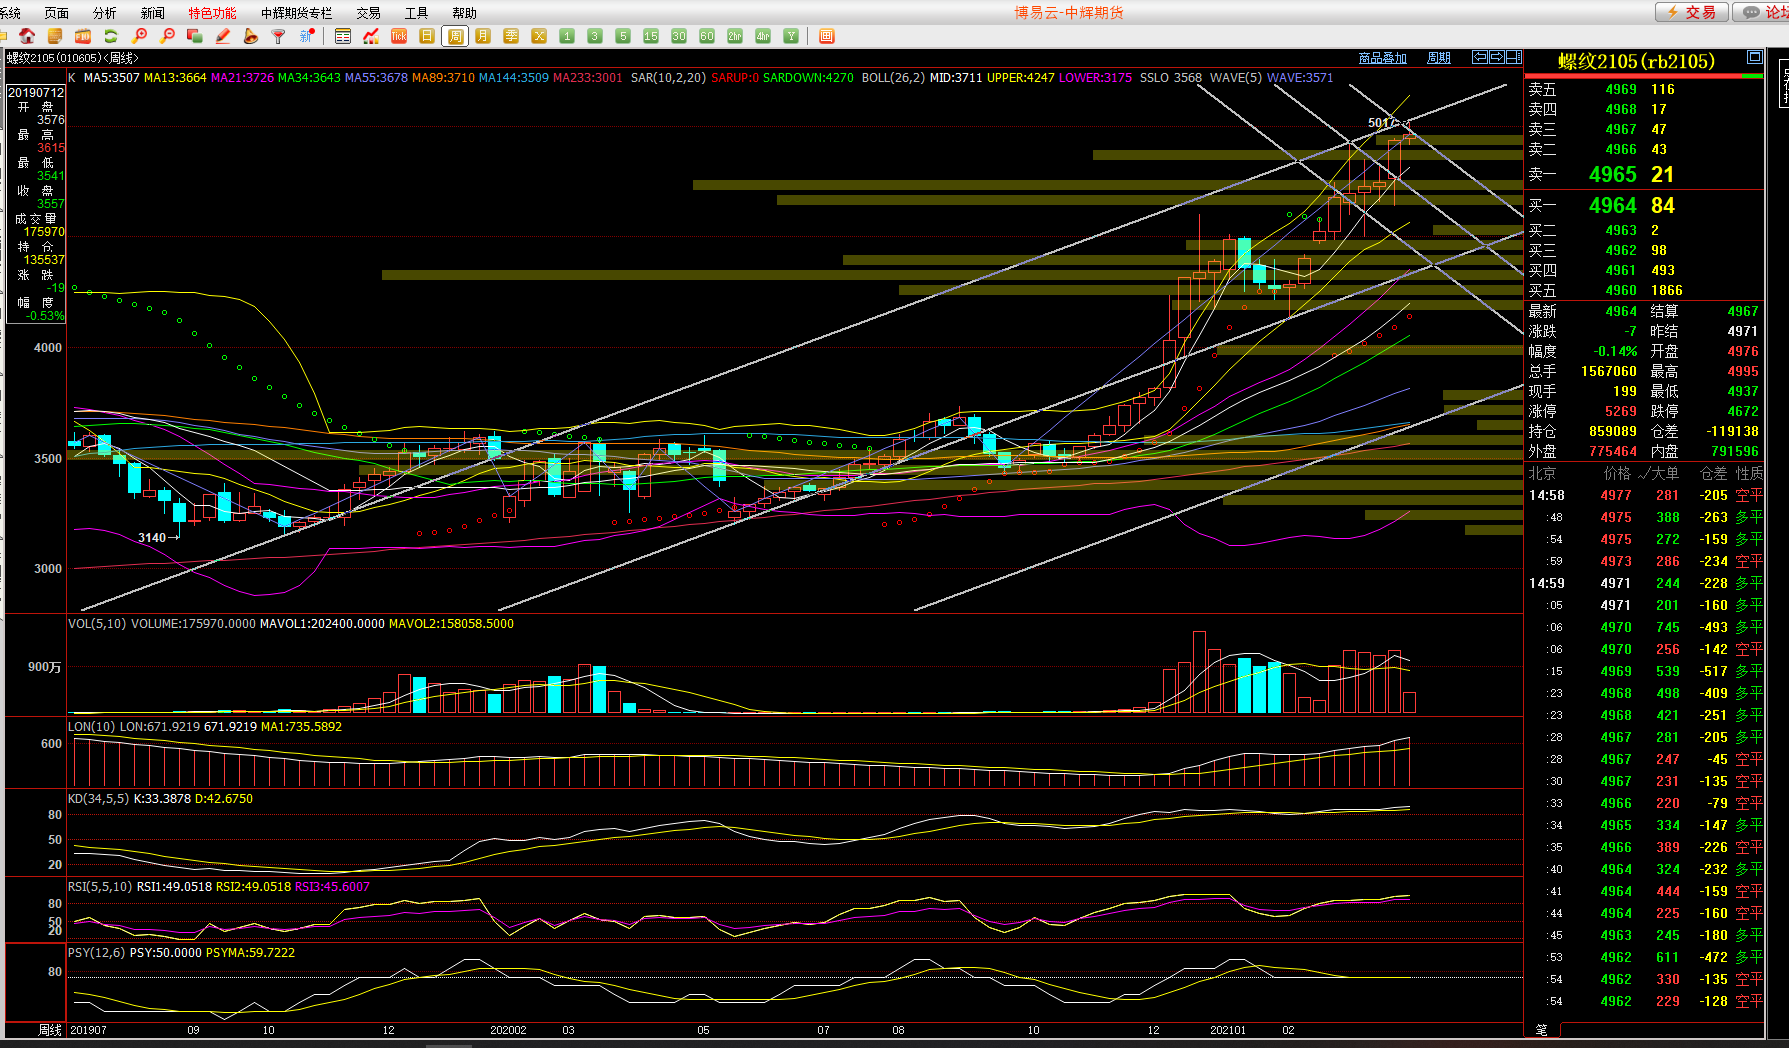Maximize the rb2105 quote panel
This screenshot has height=1048, width=1789.
point(1754,57)
